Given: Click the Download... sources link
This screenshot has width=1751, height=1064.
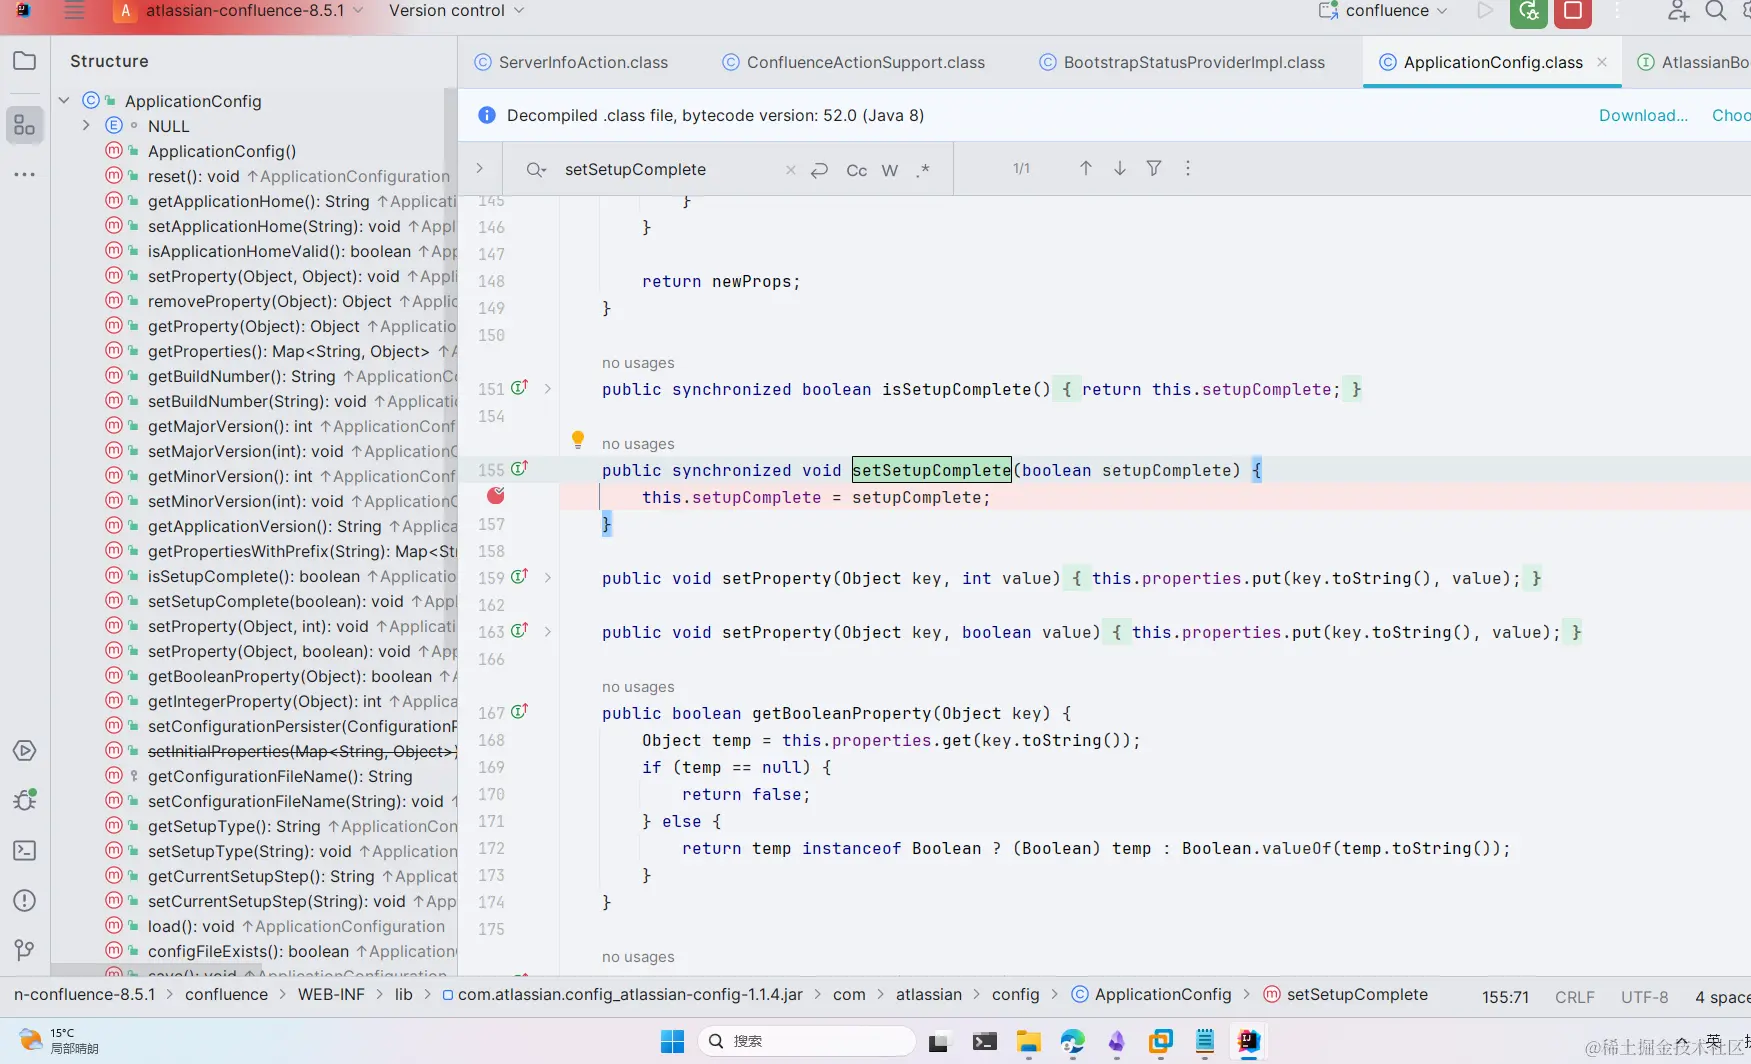Looking at the screenshot, I should click(x=1643, y=116).
